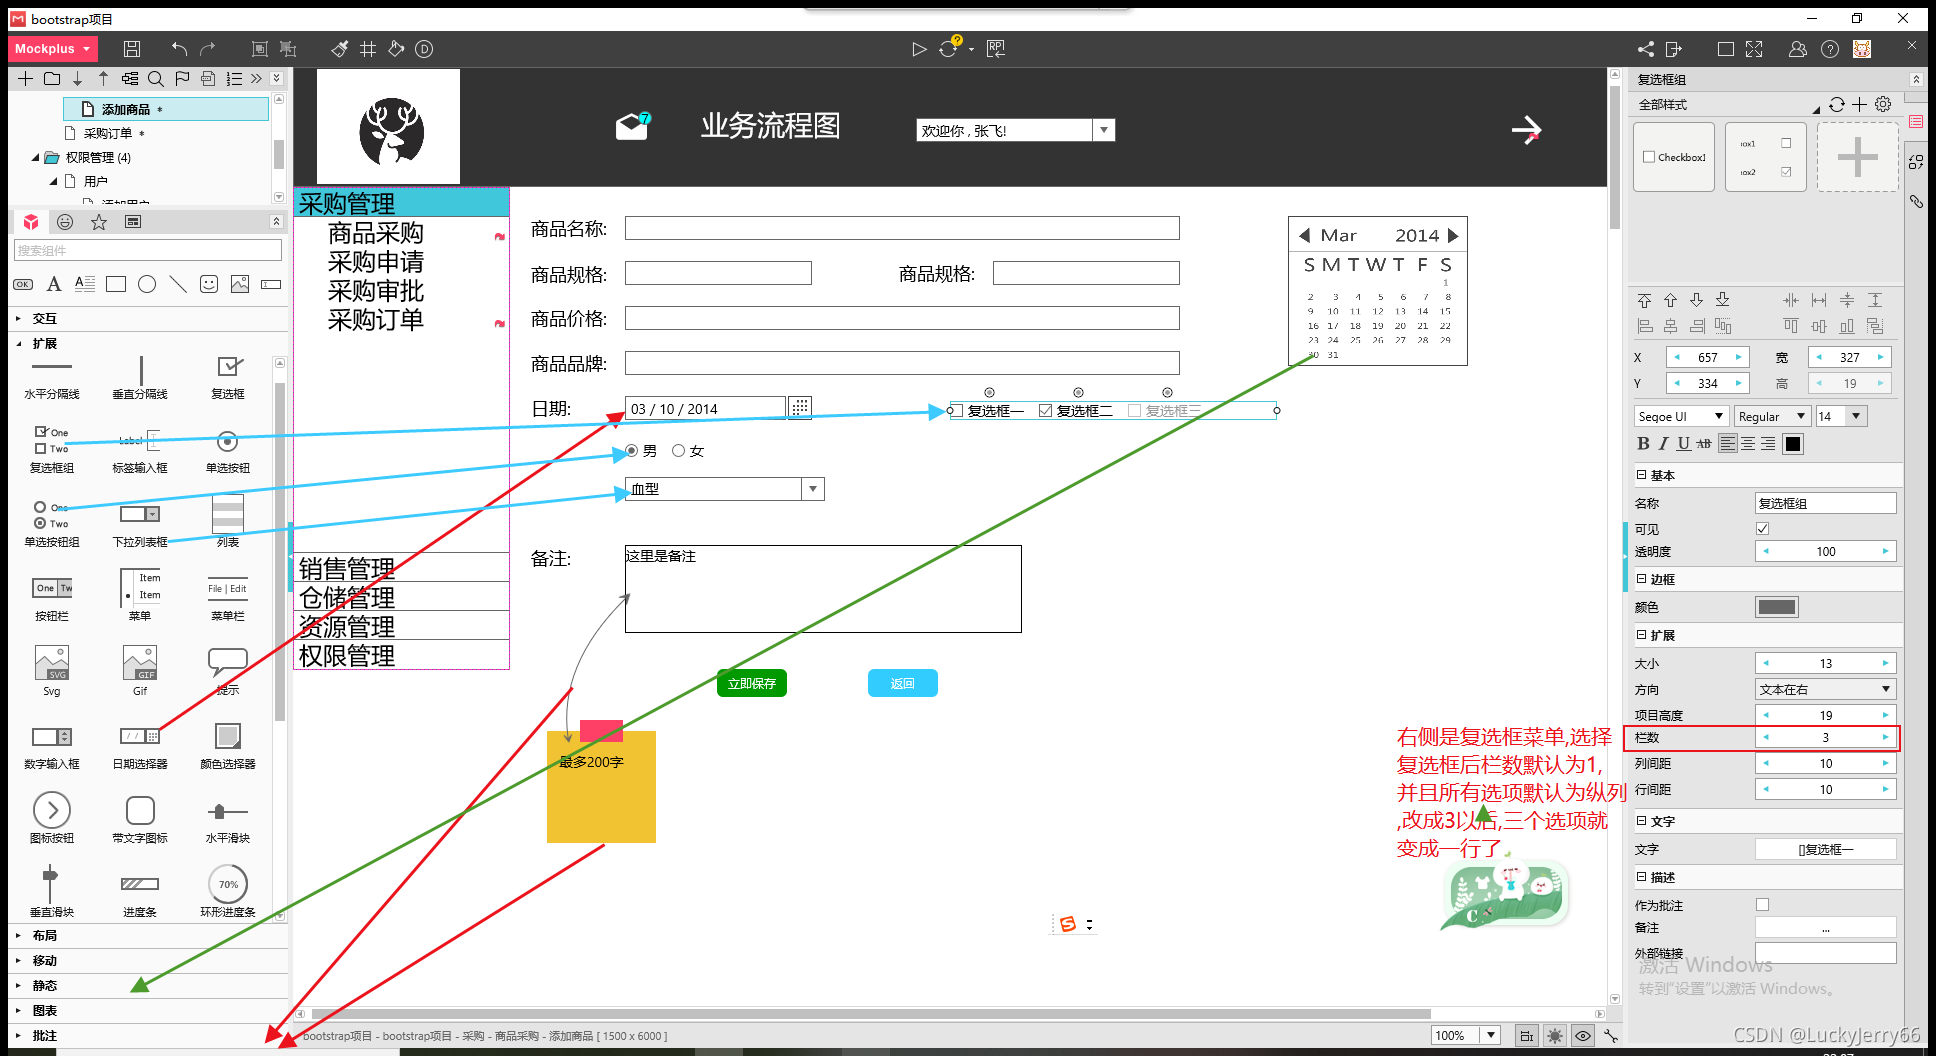Click the add new page plus icon
The image size is (1936, 1056).
point(26,78)
